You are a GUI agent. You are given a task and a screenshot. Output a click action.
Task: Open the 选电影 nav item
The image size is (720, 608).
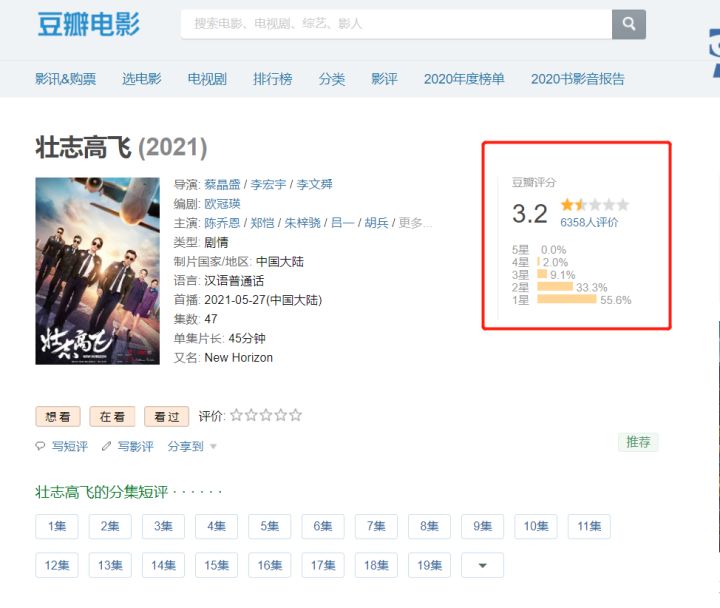pyautogui.click(x=142, y=79)
